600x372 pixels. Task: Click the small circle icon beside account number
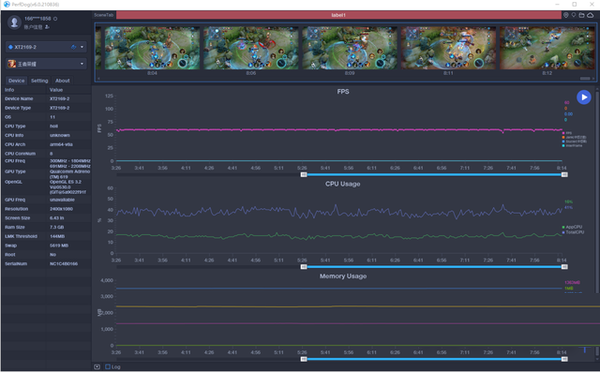pos(55,19)
